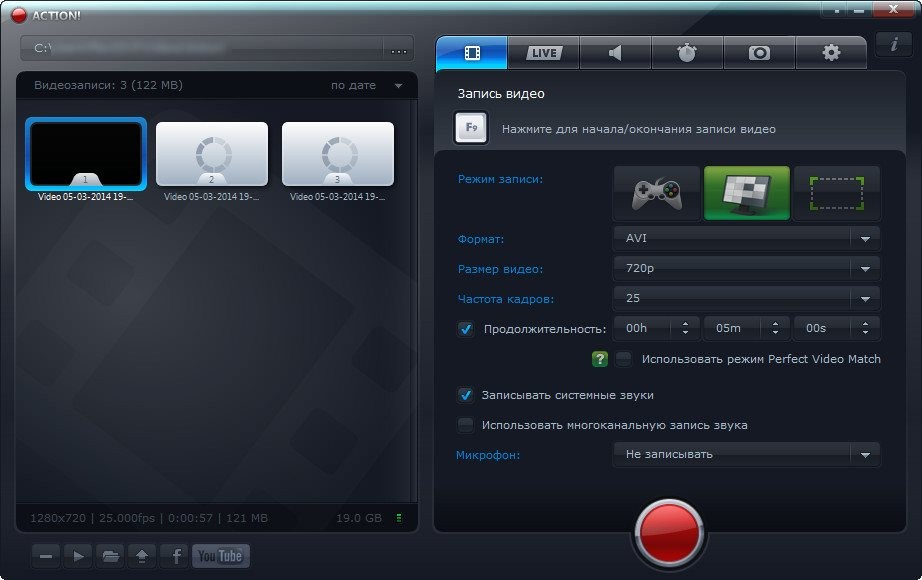Upload recording to YouTube
922x580 pixels.
pos(221,556)
